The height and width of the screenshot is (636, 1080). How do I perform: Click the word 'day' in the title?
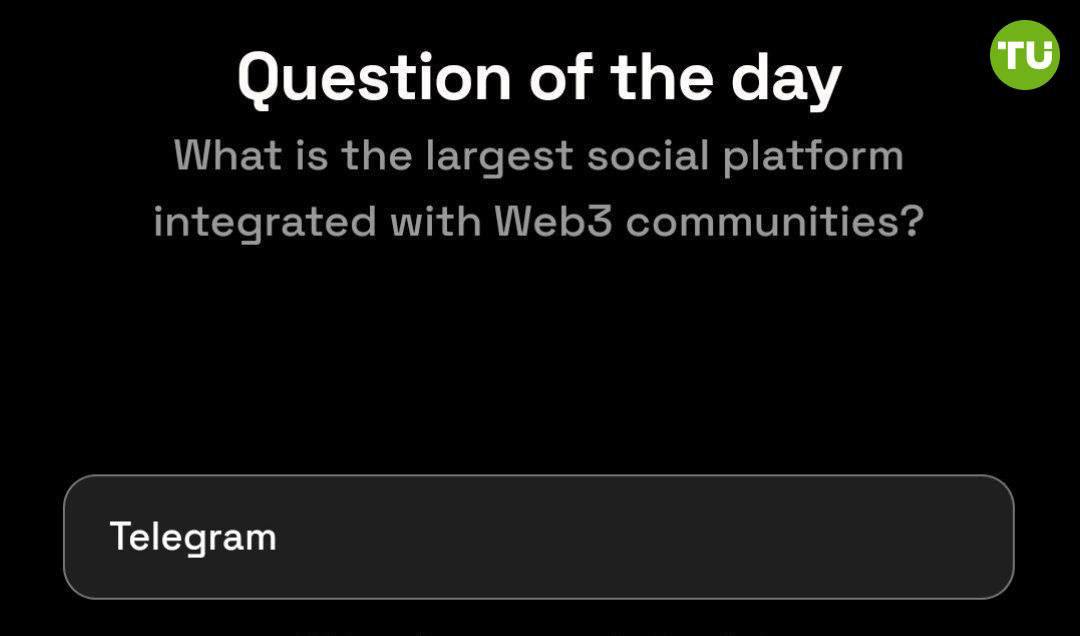coord(786,81)
